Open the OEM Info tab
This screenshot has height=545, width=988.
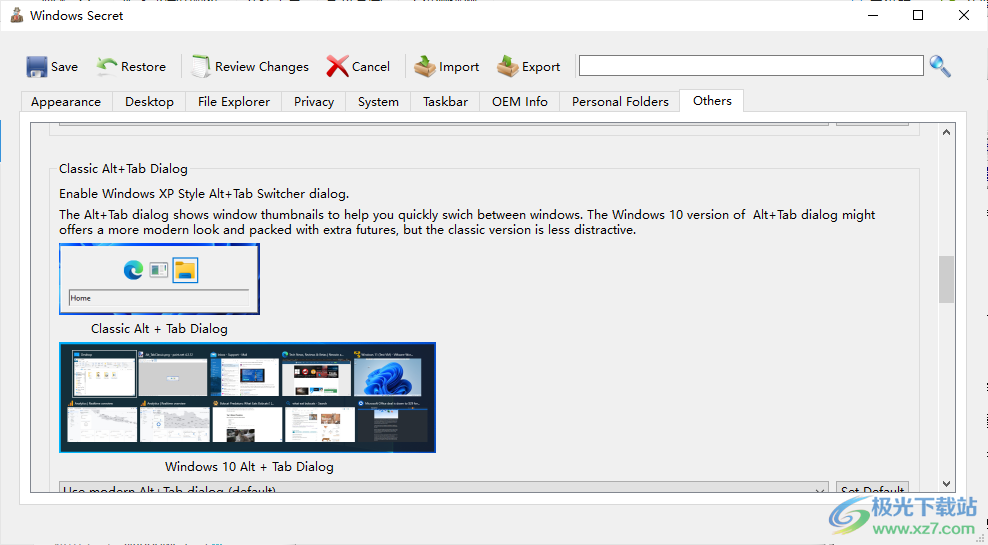520,101
